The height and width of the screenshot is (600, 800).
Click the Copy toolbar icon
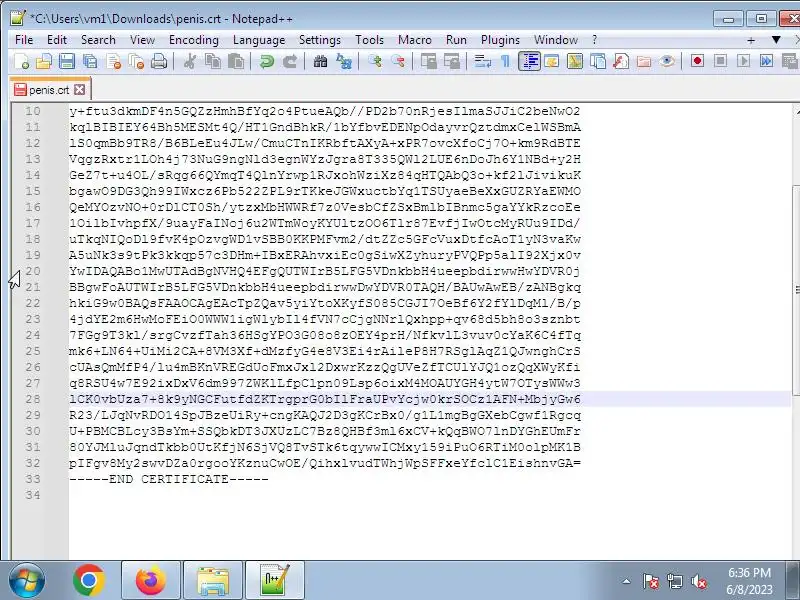213,62
